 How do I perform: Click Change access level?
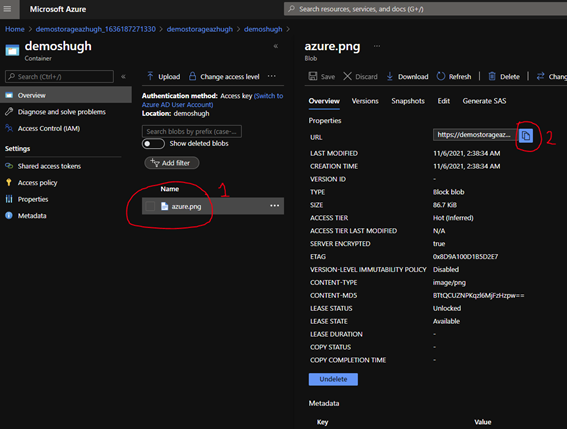point(224,76)
